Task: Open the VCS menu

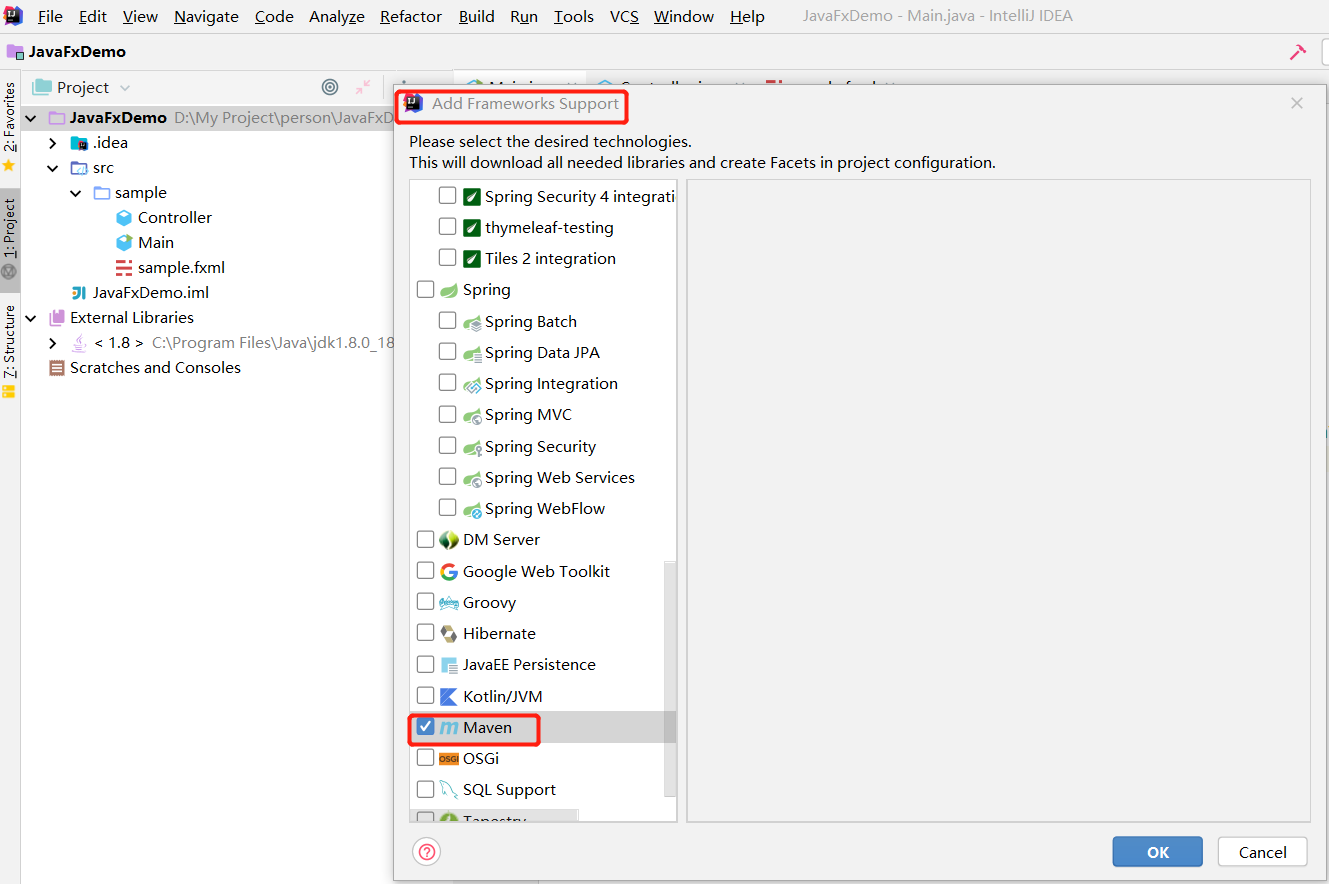Action: pyautogui.click(x=625, y=16)
